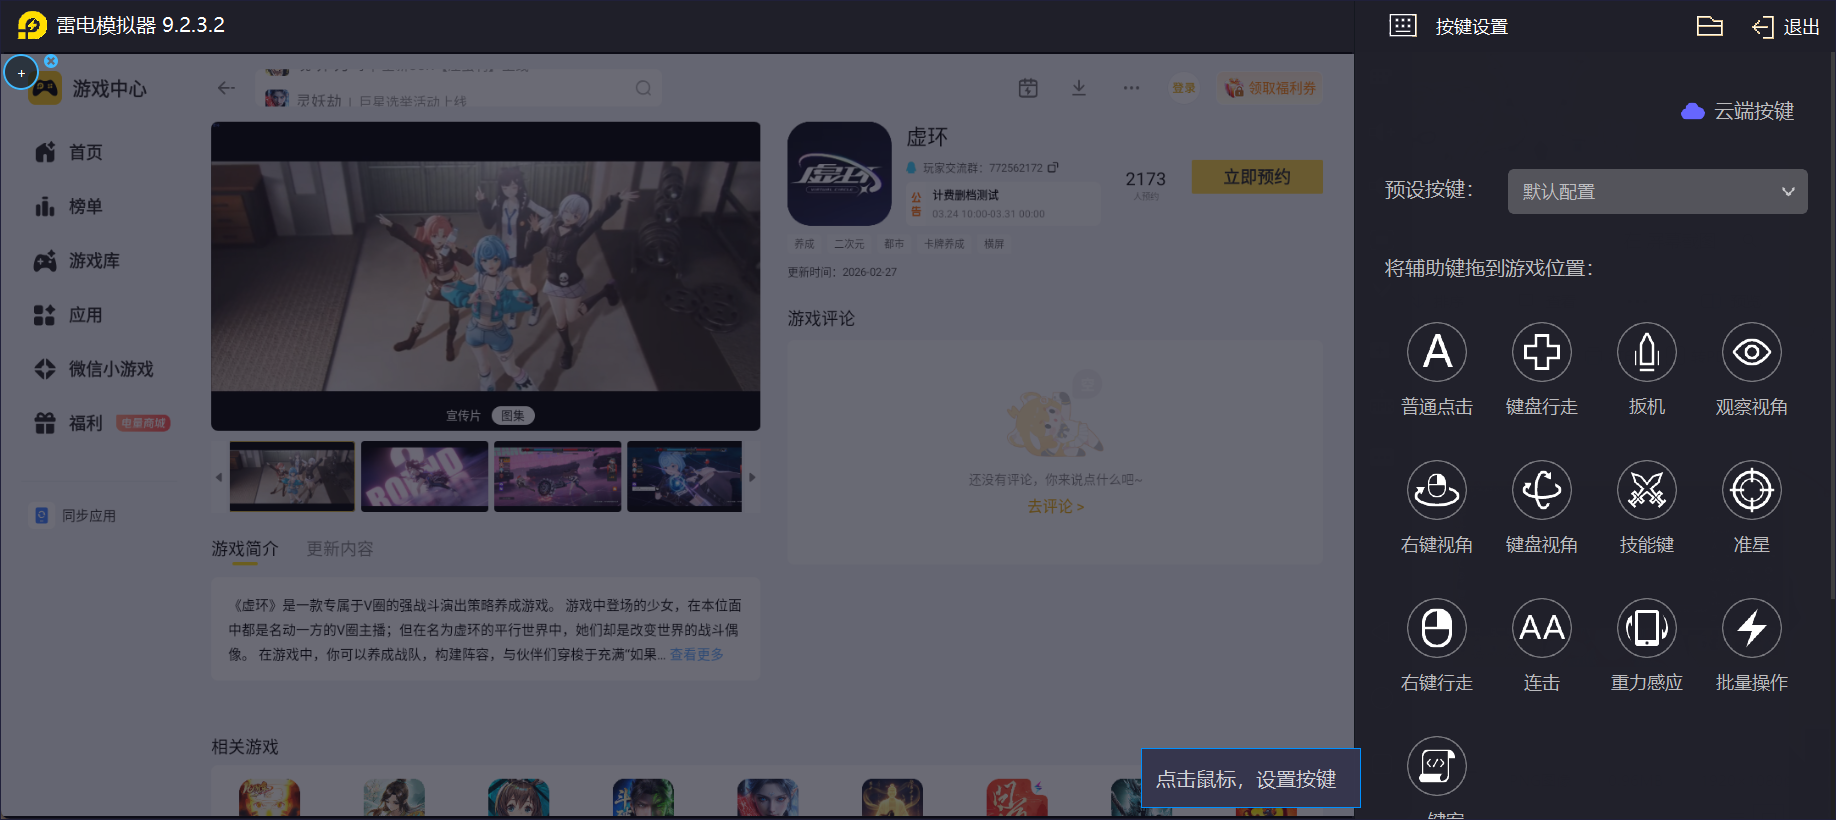This screenshot has height=820, width=1836.
Task: Switch to the 宣传片 trailer view
Action: pos(463,416)
